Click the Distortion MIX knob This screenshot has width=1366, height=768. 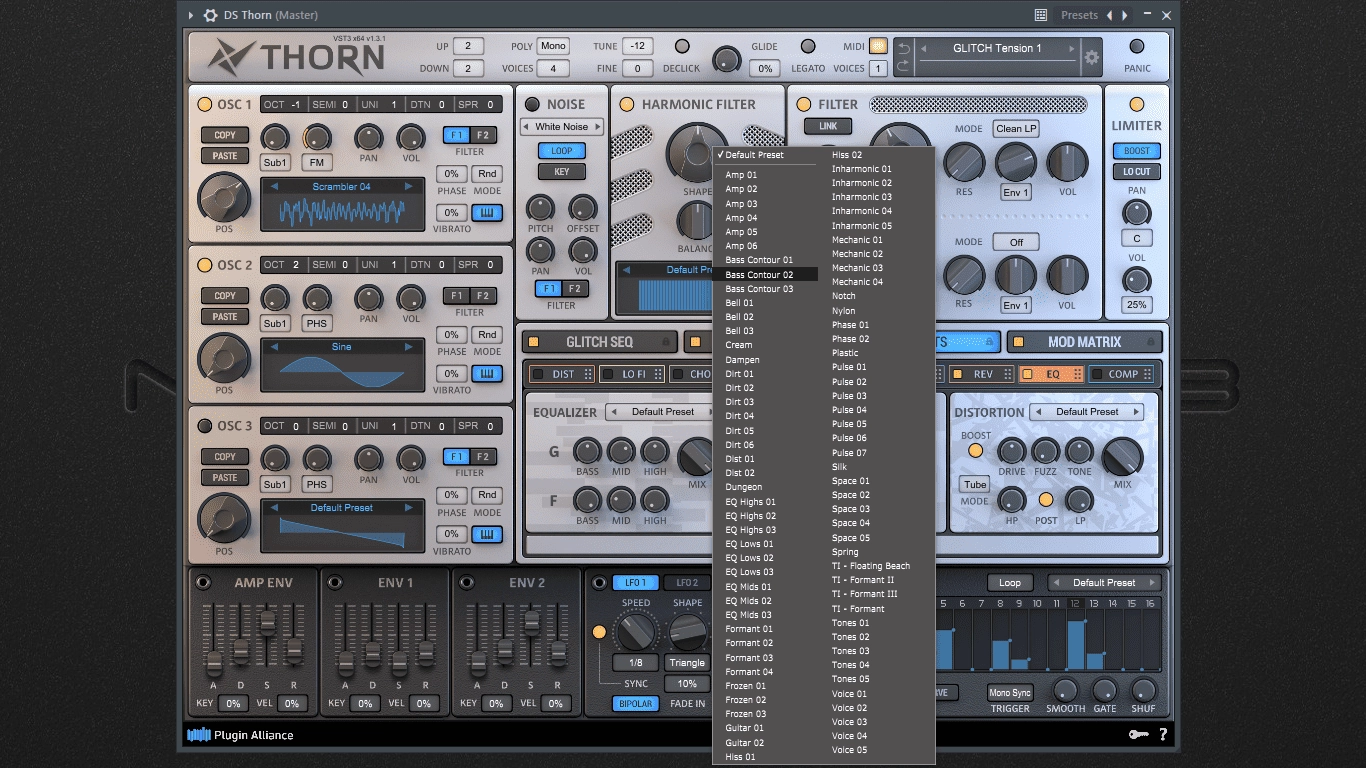click(1122, 457)
